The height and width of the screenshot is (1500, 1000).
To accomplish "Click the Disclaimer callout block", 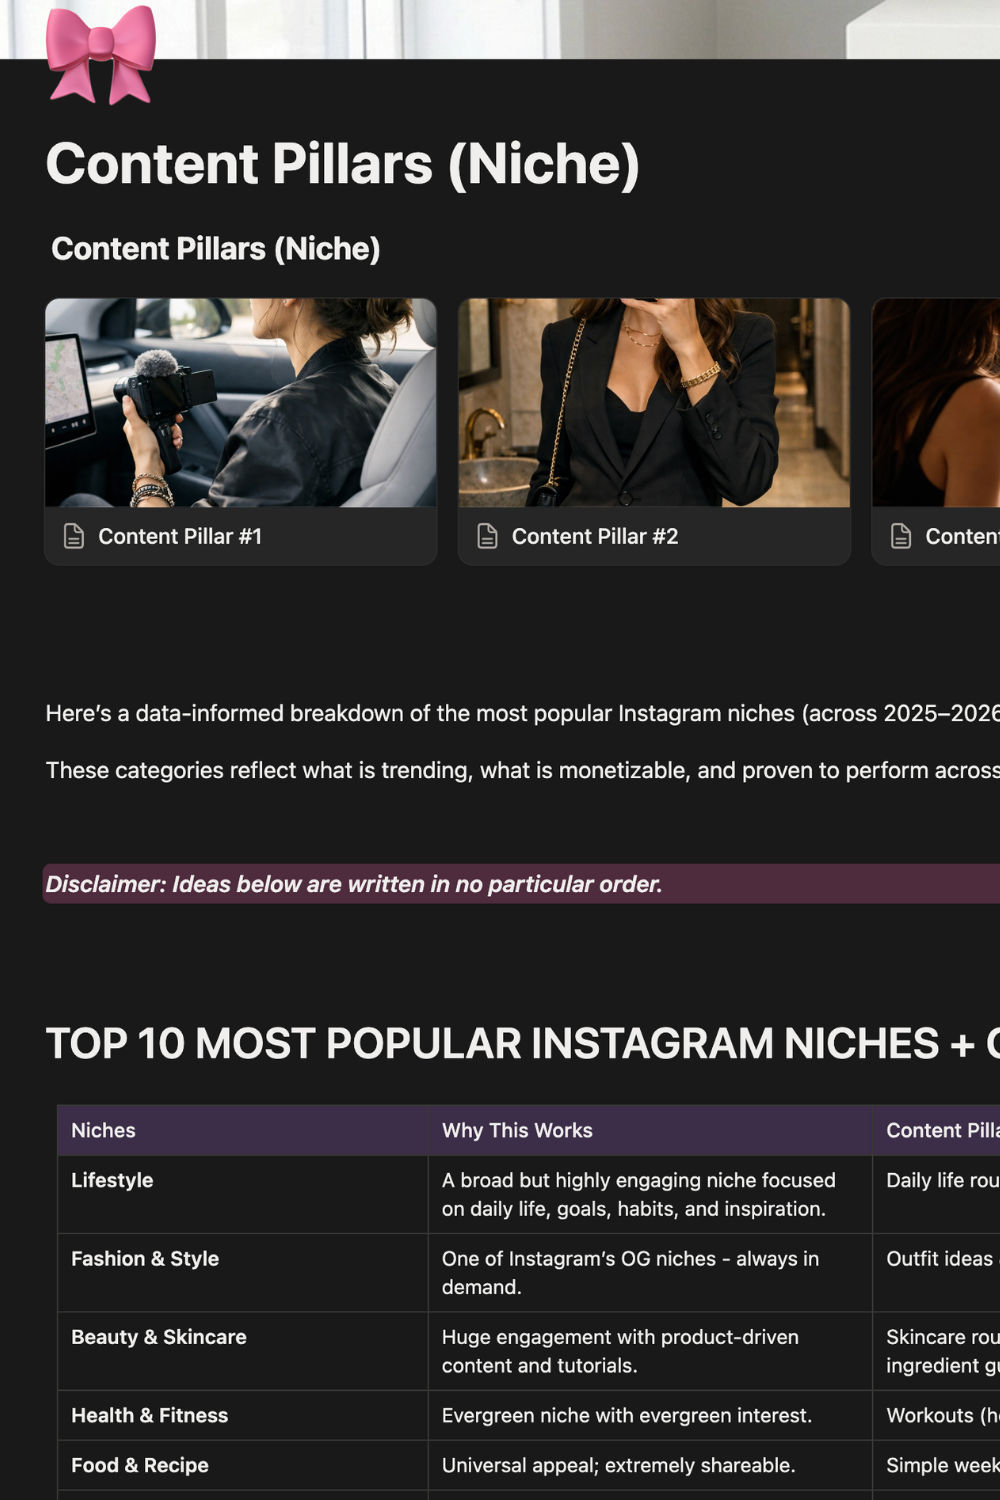I will (521, 884).
